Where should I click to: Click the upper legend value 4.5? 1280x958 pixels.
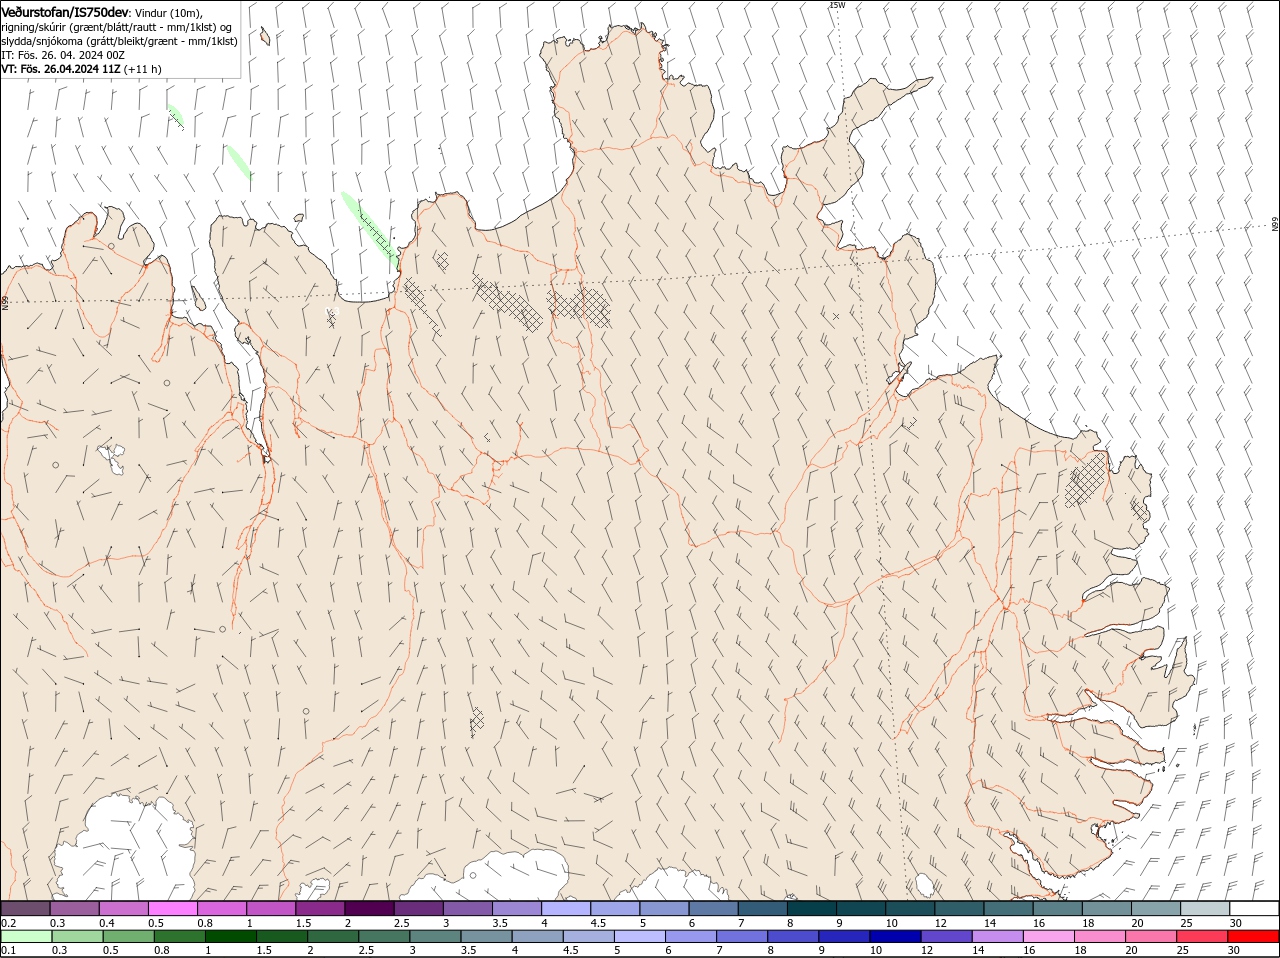pos(598,923)
